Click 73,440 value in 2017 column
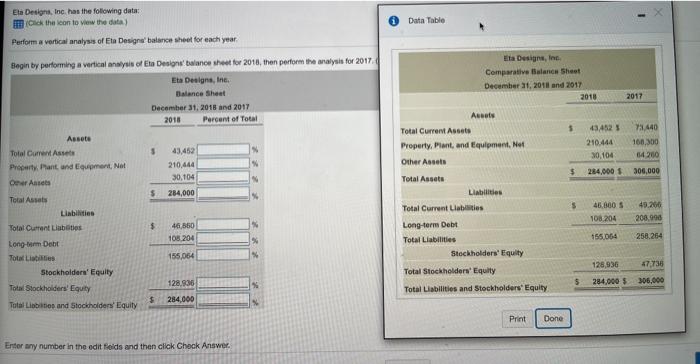This screenshot has width=700, height=364. coord(646,128)
